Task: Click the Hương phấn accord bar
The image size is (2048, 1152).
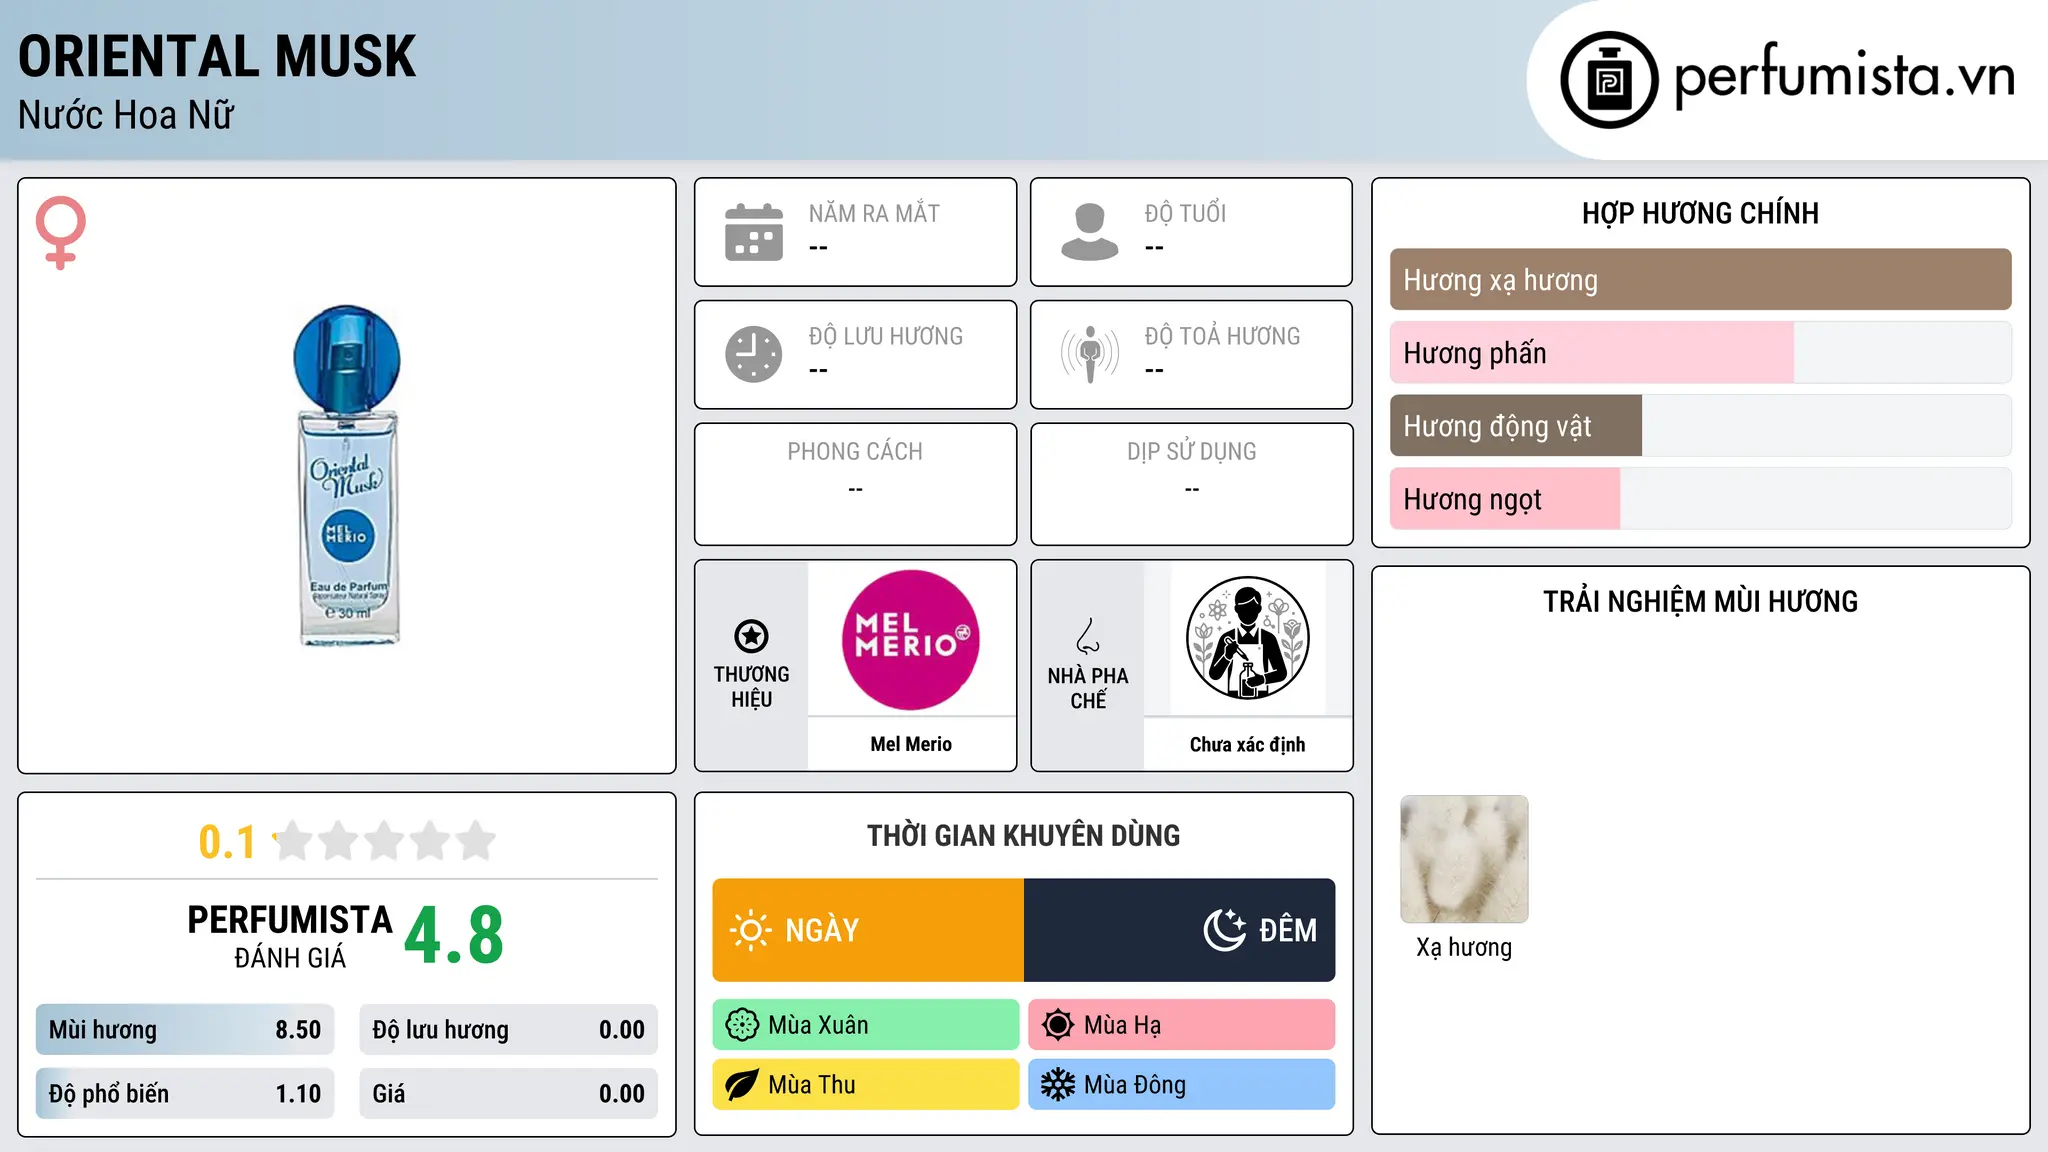Action: (x=1701, y=353)
